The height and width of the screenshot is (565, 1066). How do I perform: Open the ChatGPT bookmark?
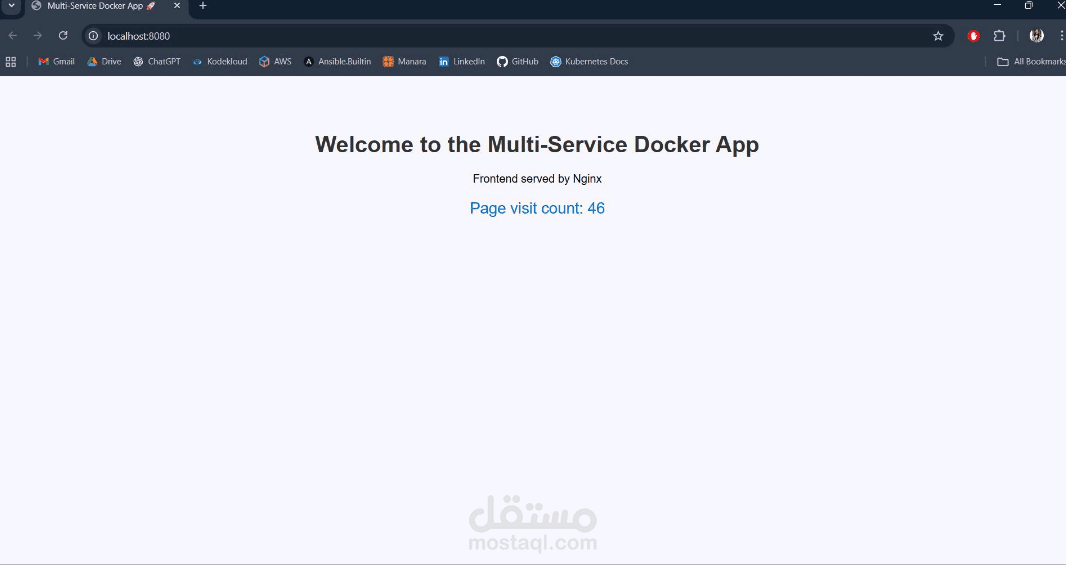[157, 62]
